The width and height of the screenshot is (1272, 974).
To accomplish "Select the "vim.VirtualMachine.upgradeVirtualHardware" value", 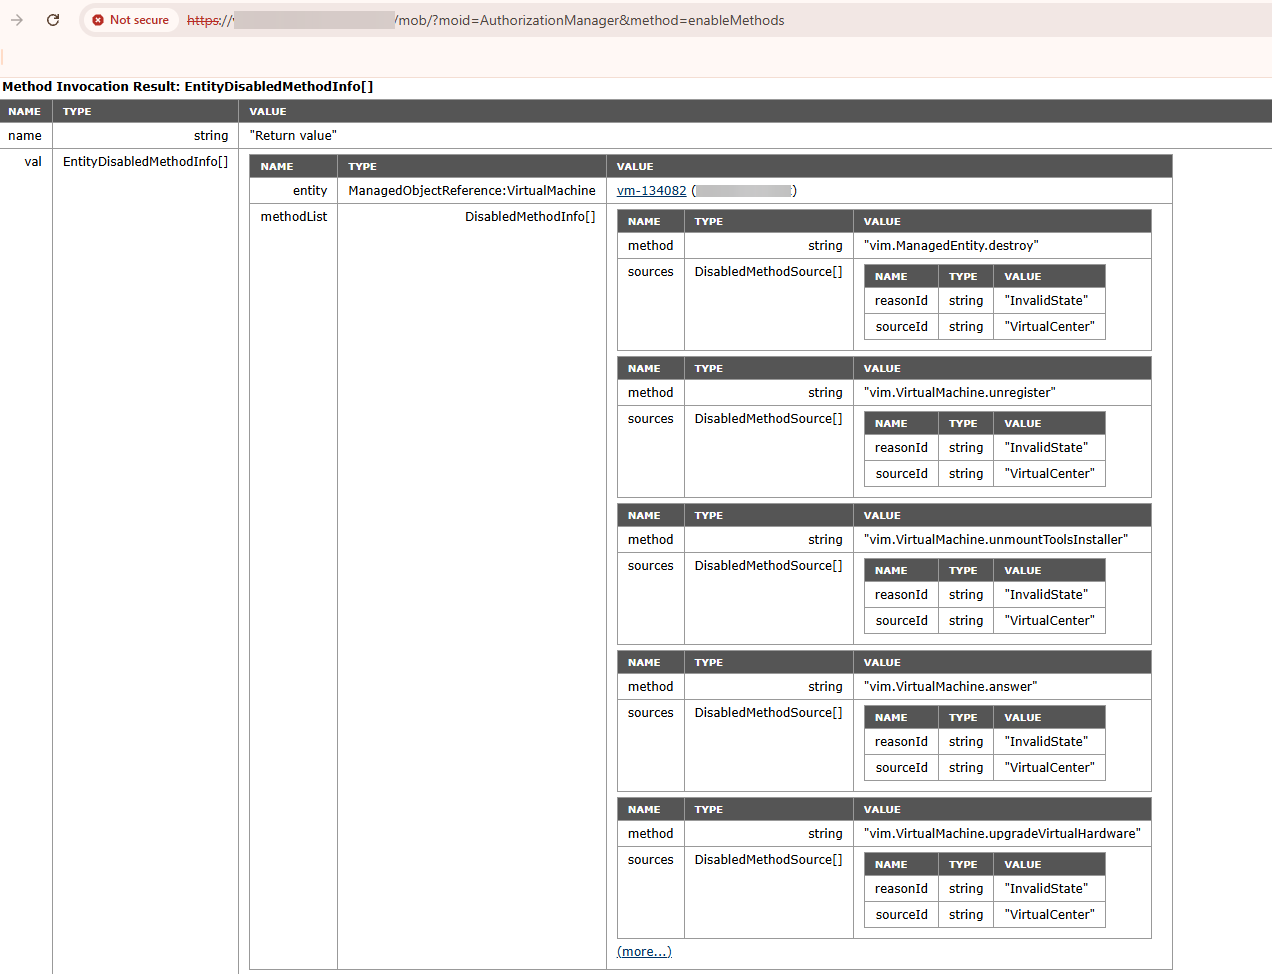I will (x=1001, y=834).
